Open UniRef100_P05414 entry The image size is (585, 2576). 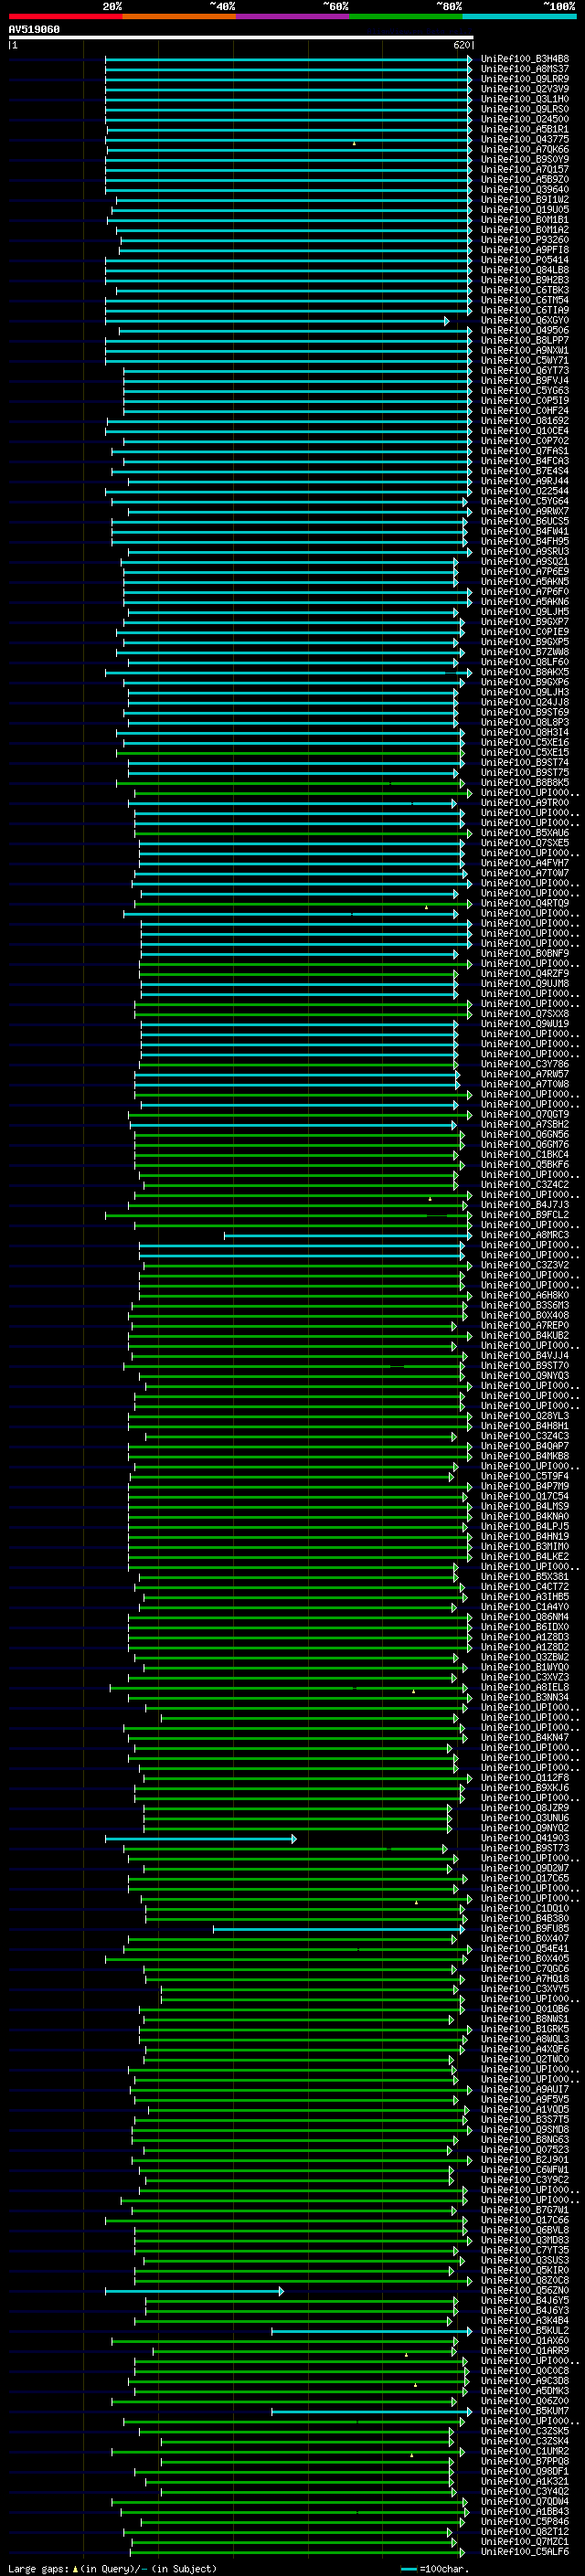tap(525, 260)
